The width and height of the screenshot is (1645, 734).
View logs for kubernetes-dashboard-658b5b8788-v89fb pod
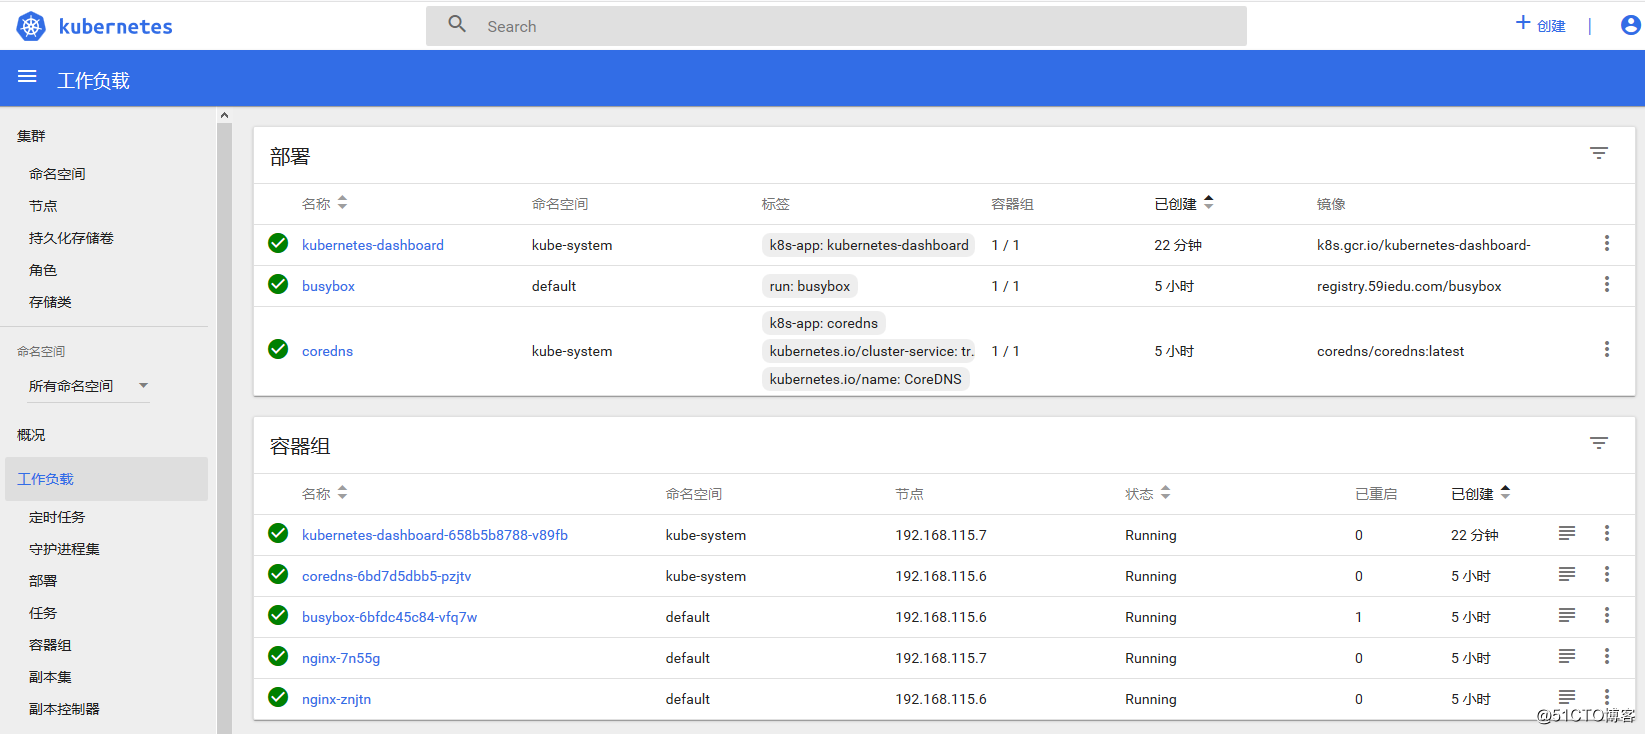tap(1567, 533)
